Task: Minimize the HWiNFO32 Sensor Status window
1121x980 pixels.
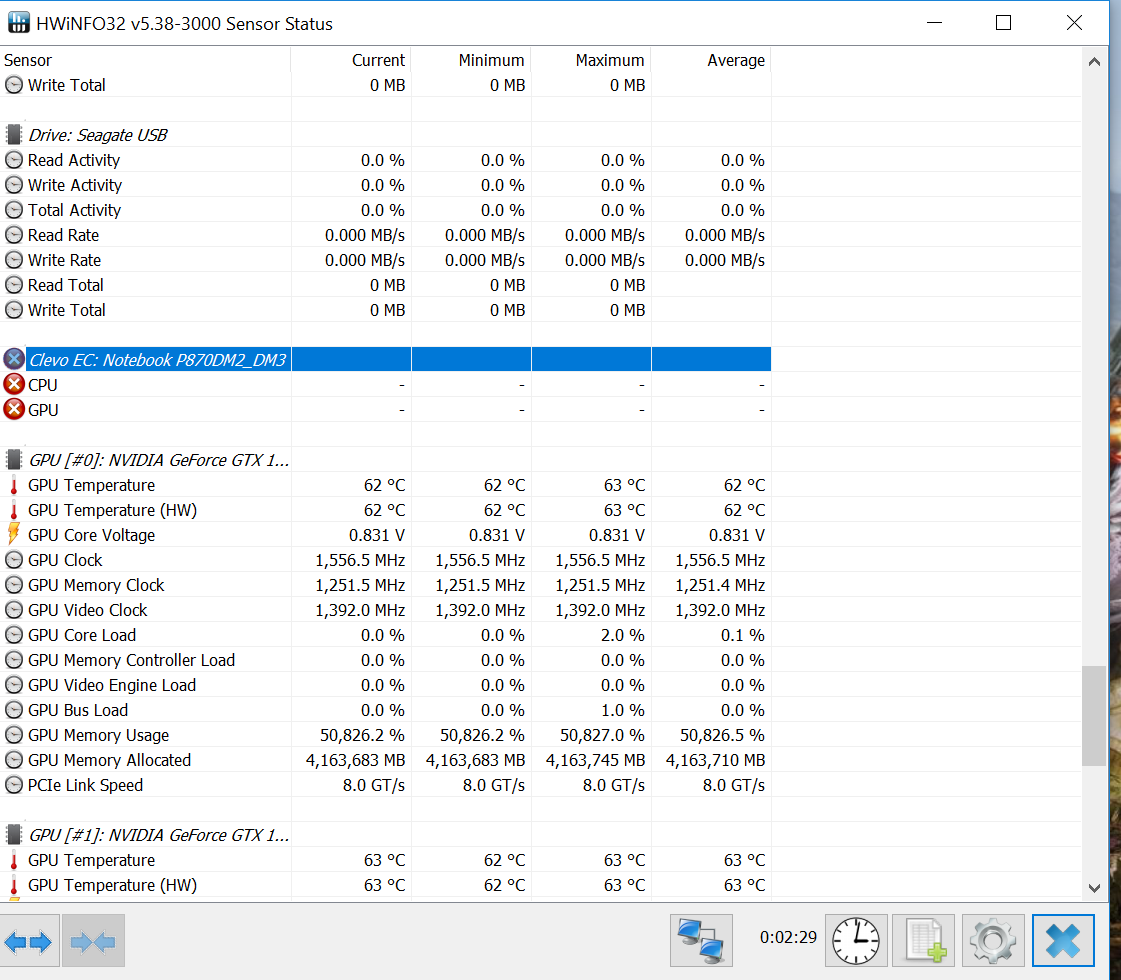Action: tap(934, 23)
